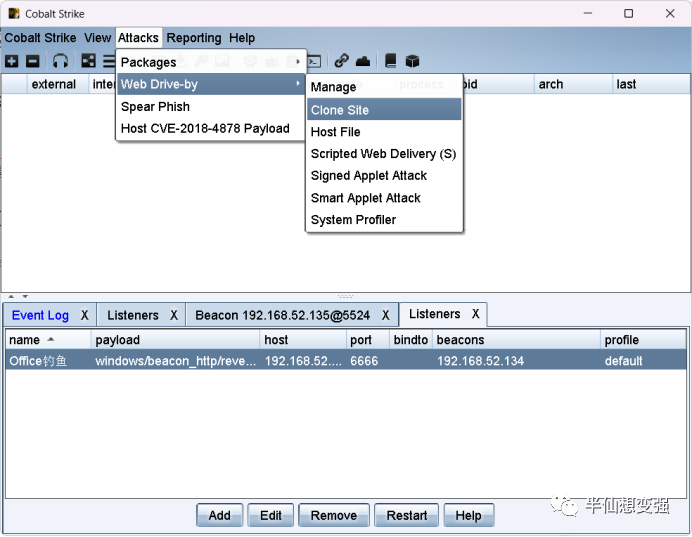The image size is (692, 537).
Task: Close the Event Log tab
Action: [x=85, y=315]
